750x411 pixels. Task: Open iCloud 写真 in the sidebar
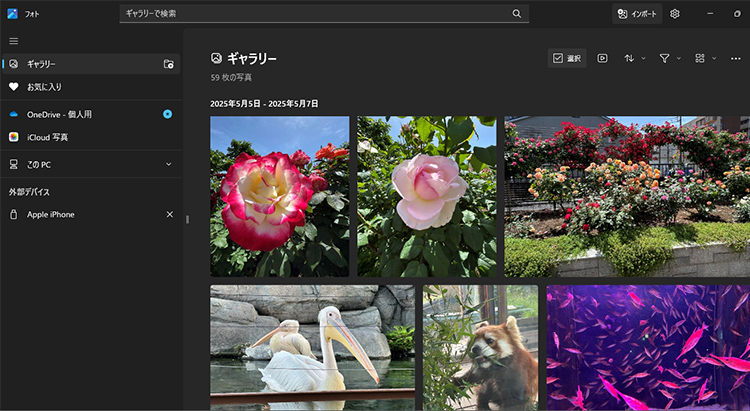coord(47,137)
